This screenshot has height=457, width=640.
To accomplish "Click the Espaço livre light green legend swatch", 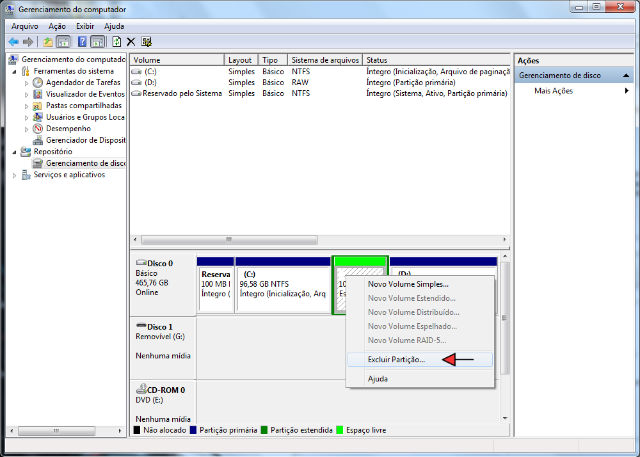I will tap(340, 430).
